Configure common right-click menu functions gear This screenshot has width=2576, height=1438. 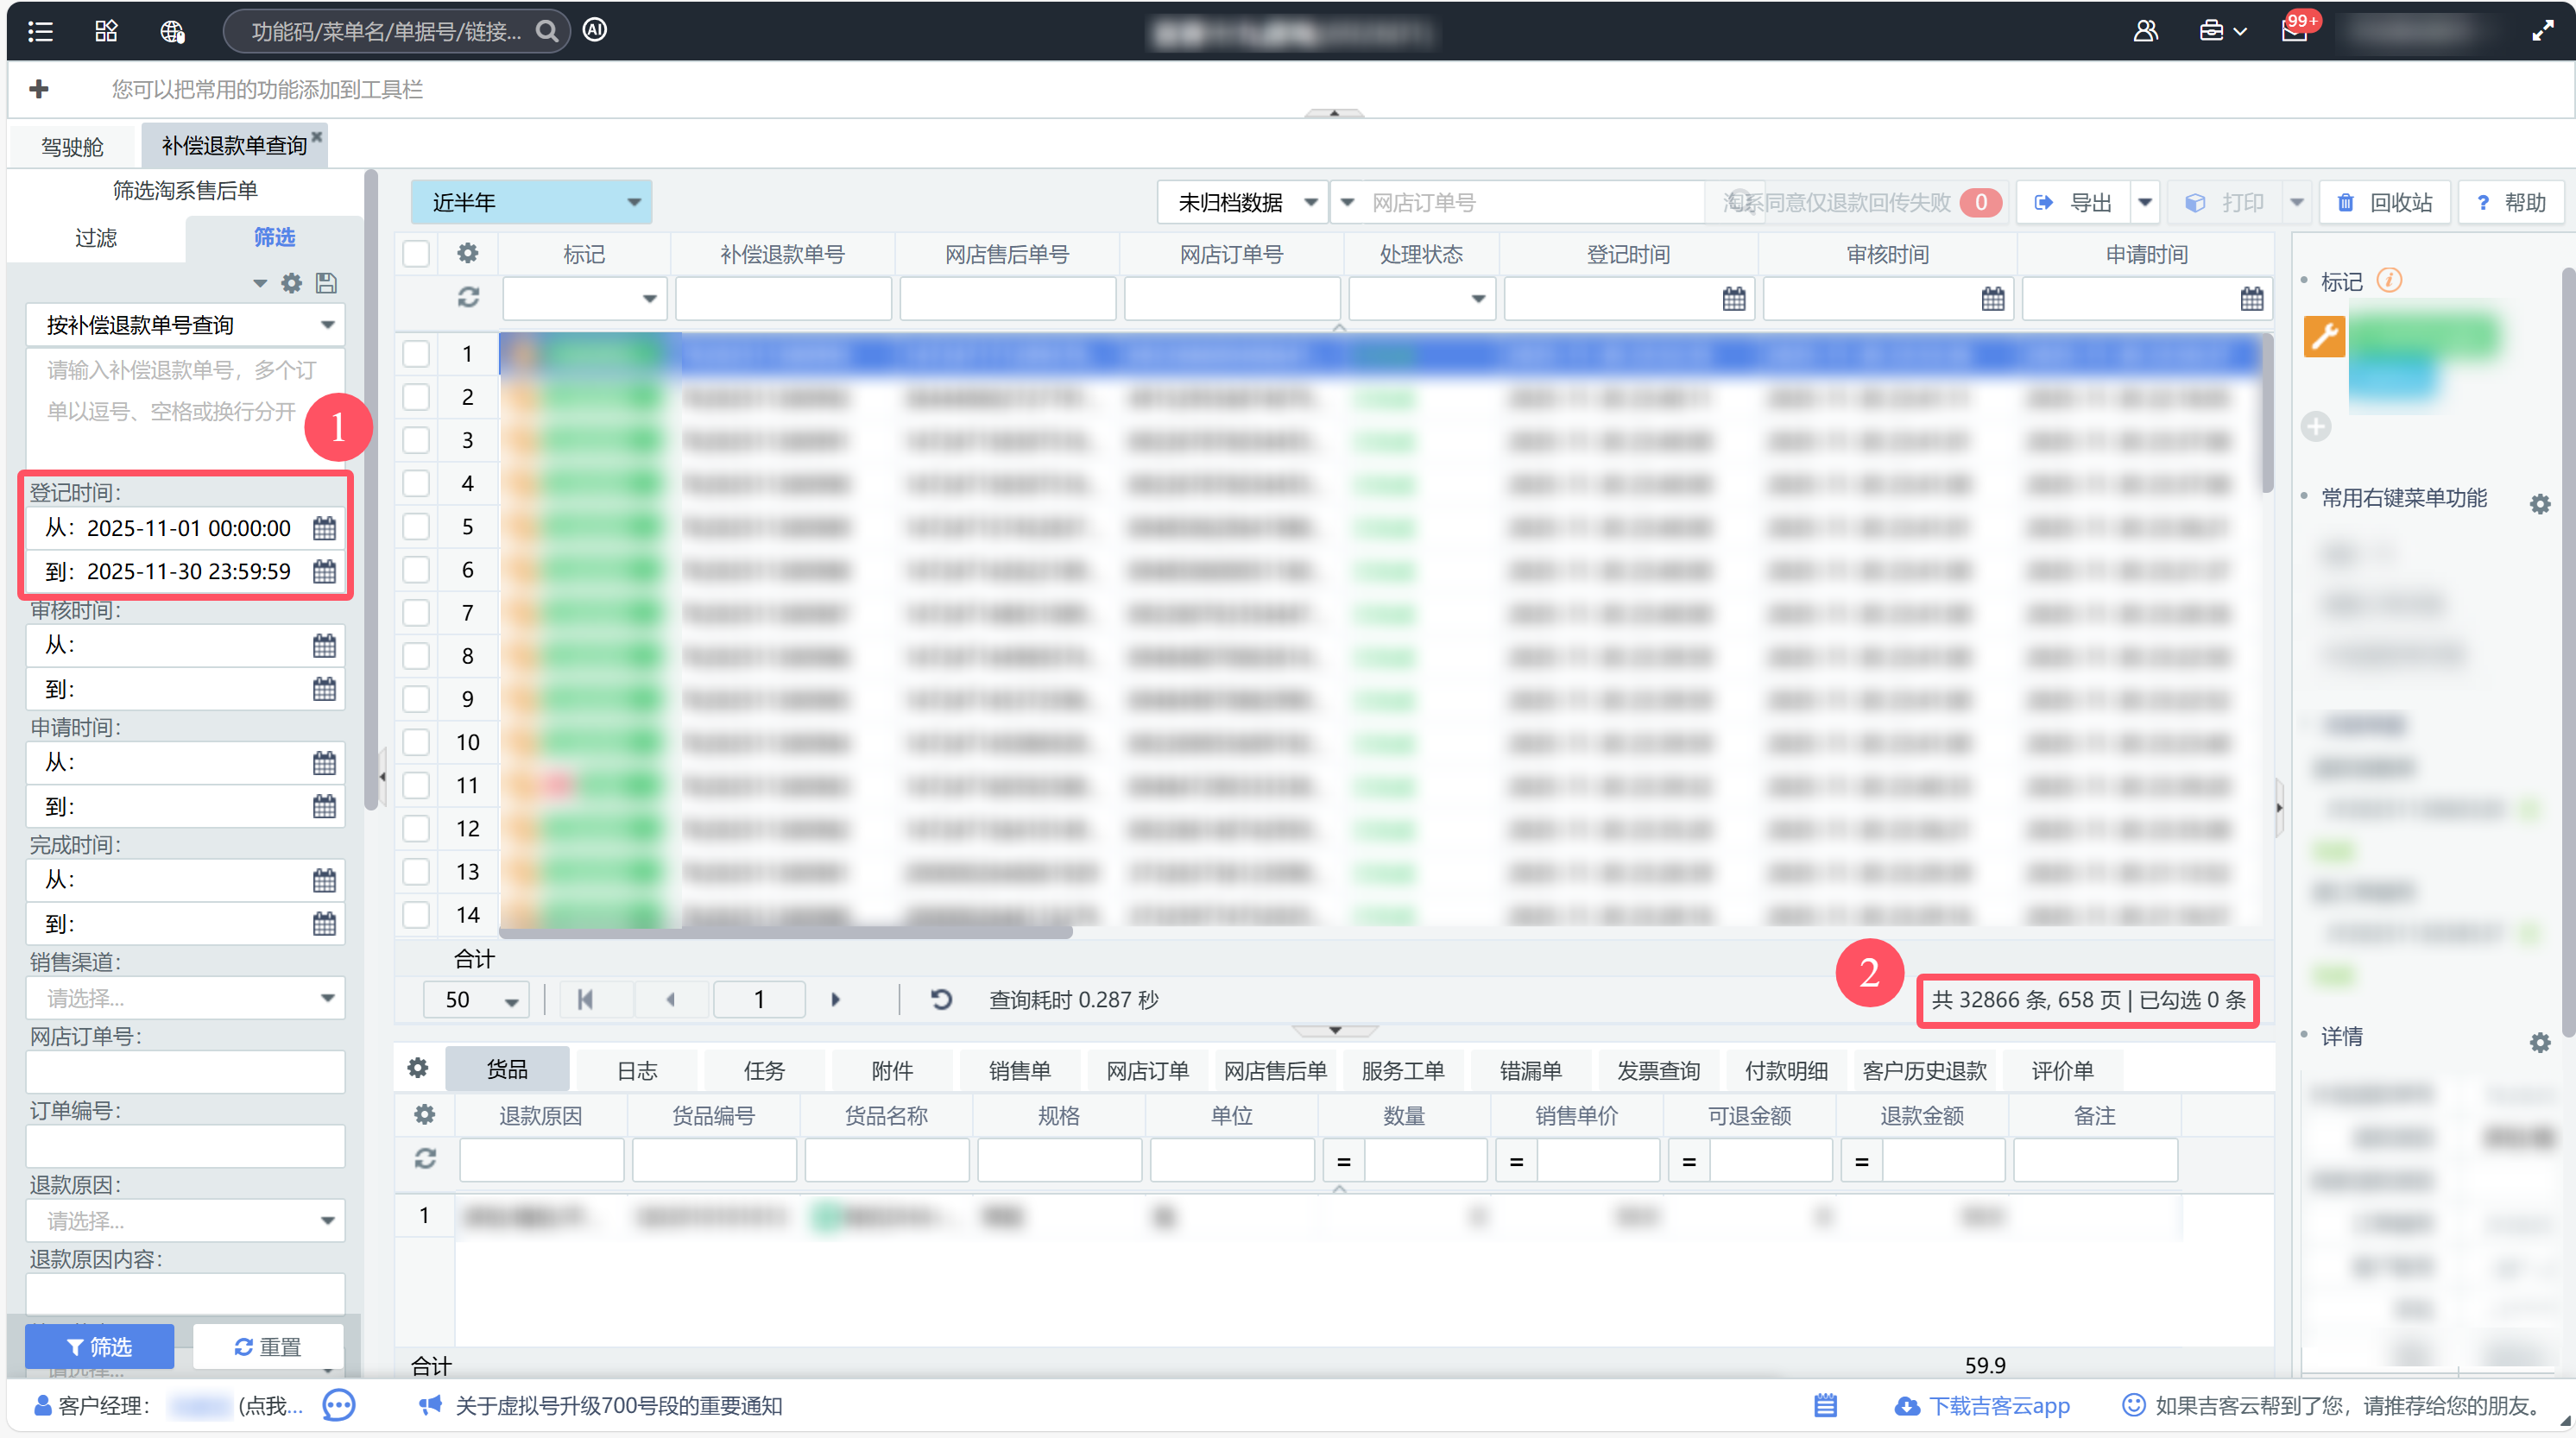tap(2540, 504)
